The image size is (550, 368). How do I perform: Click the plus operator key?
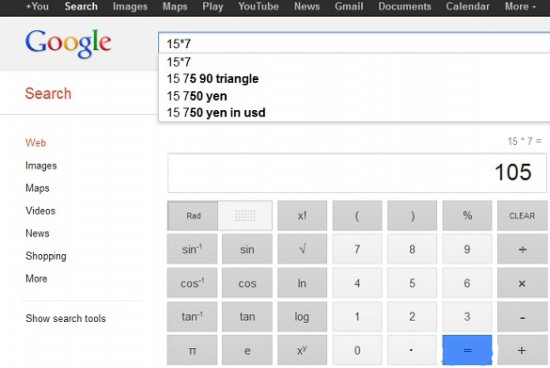[522, 350]
